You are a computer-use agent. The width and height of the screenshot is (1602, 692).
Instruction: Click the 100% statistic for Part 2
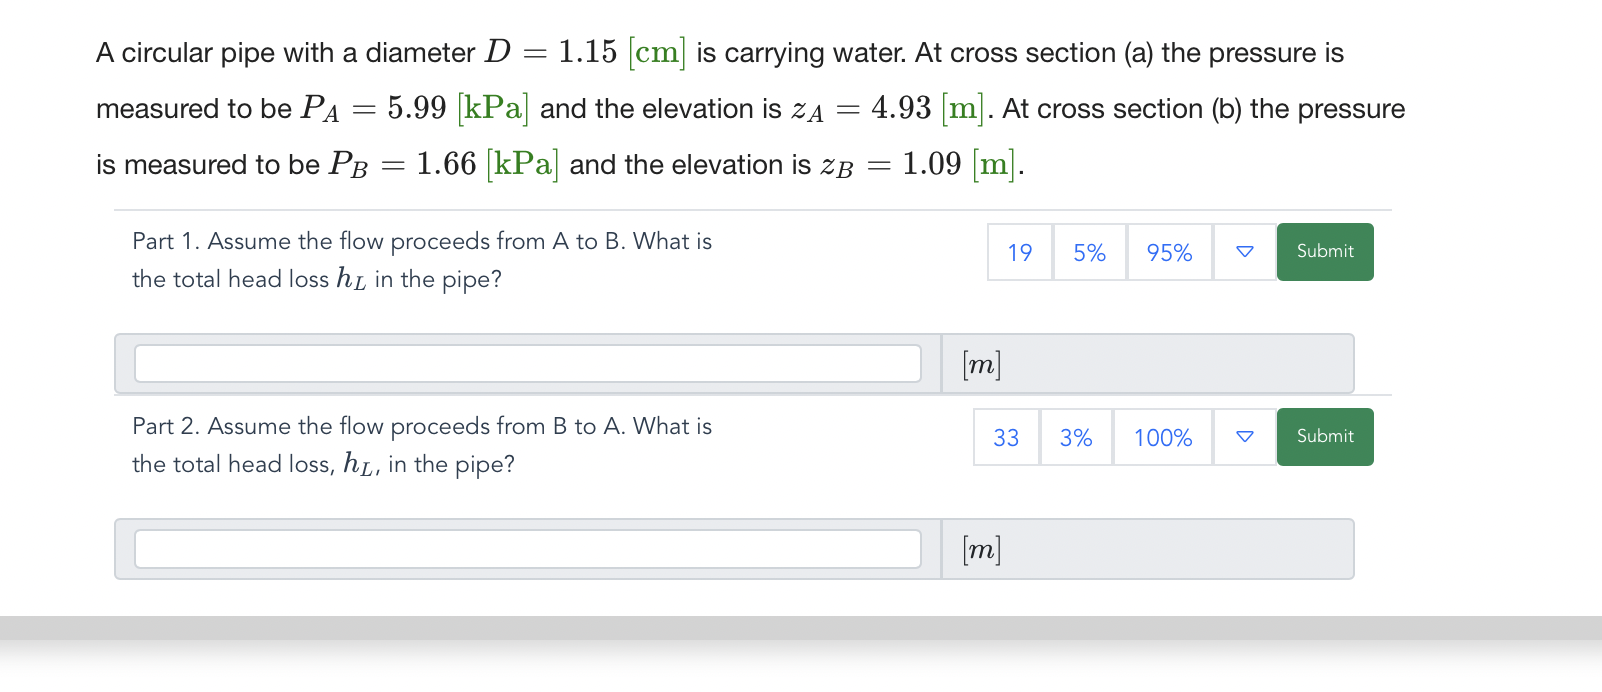pyautogui.click(x=1163, y=438)
